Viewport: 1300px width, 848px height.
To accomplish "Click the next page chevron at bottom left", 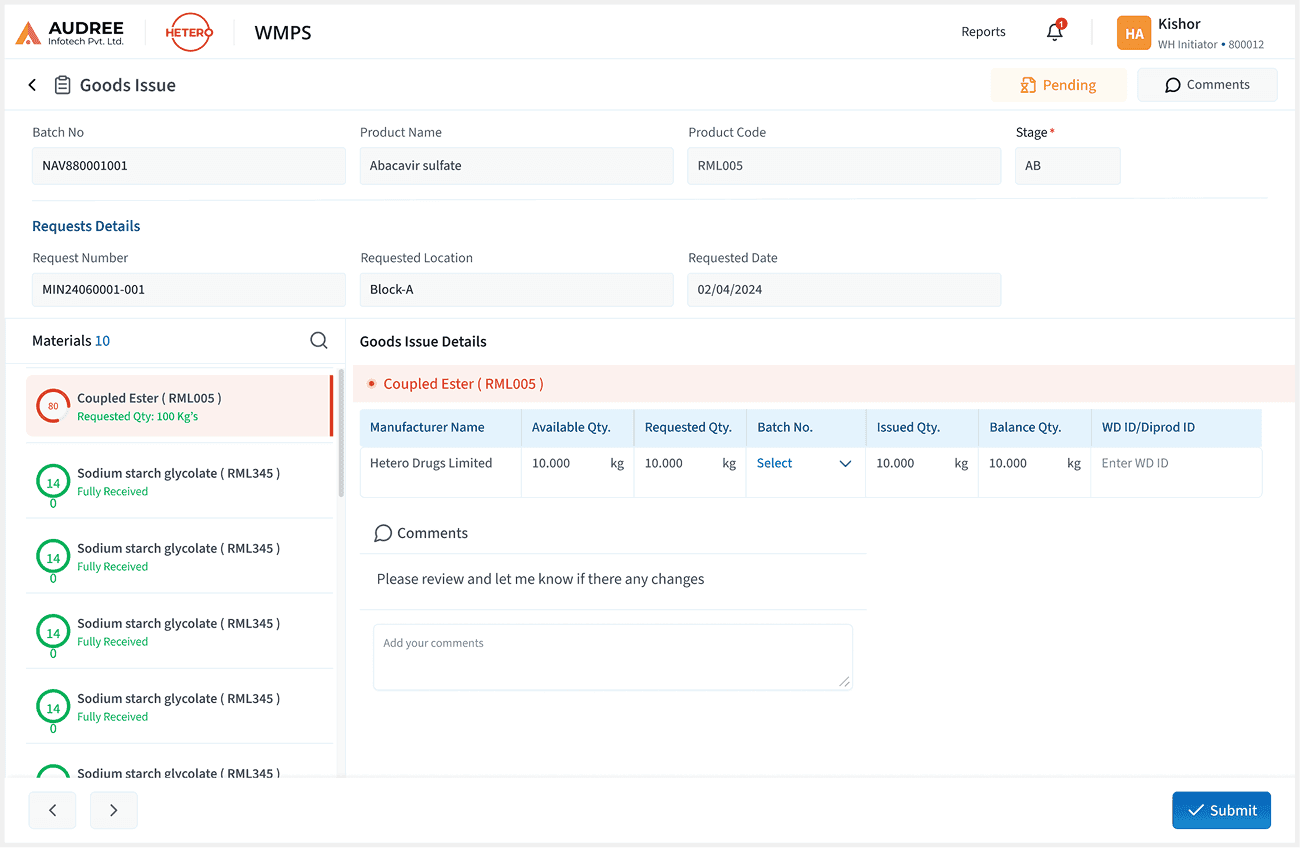I will tap(113, 810).
